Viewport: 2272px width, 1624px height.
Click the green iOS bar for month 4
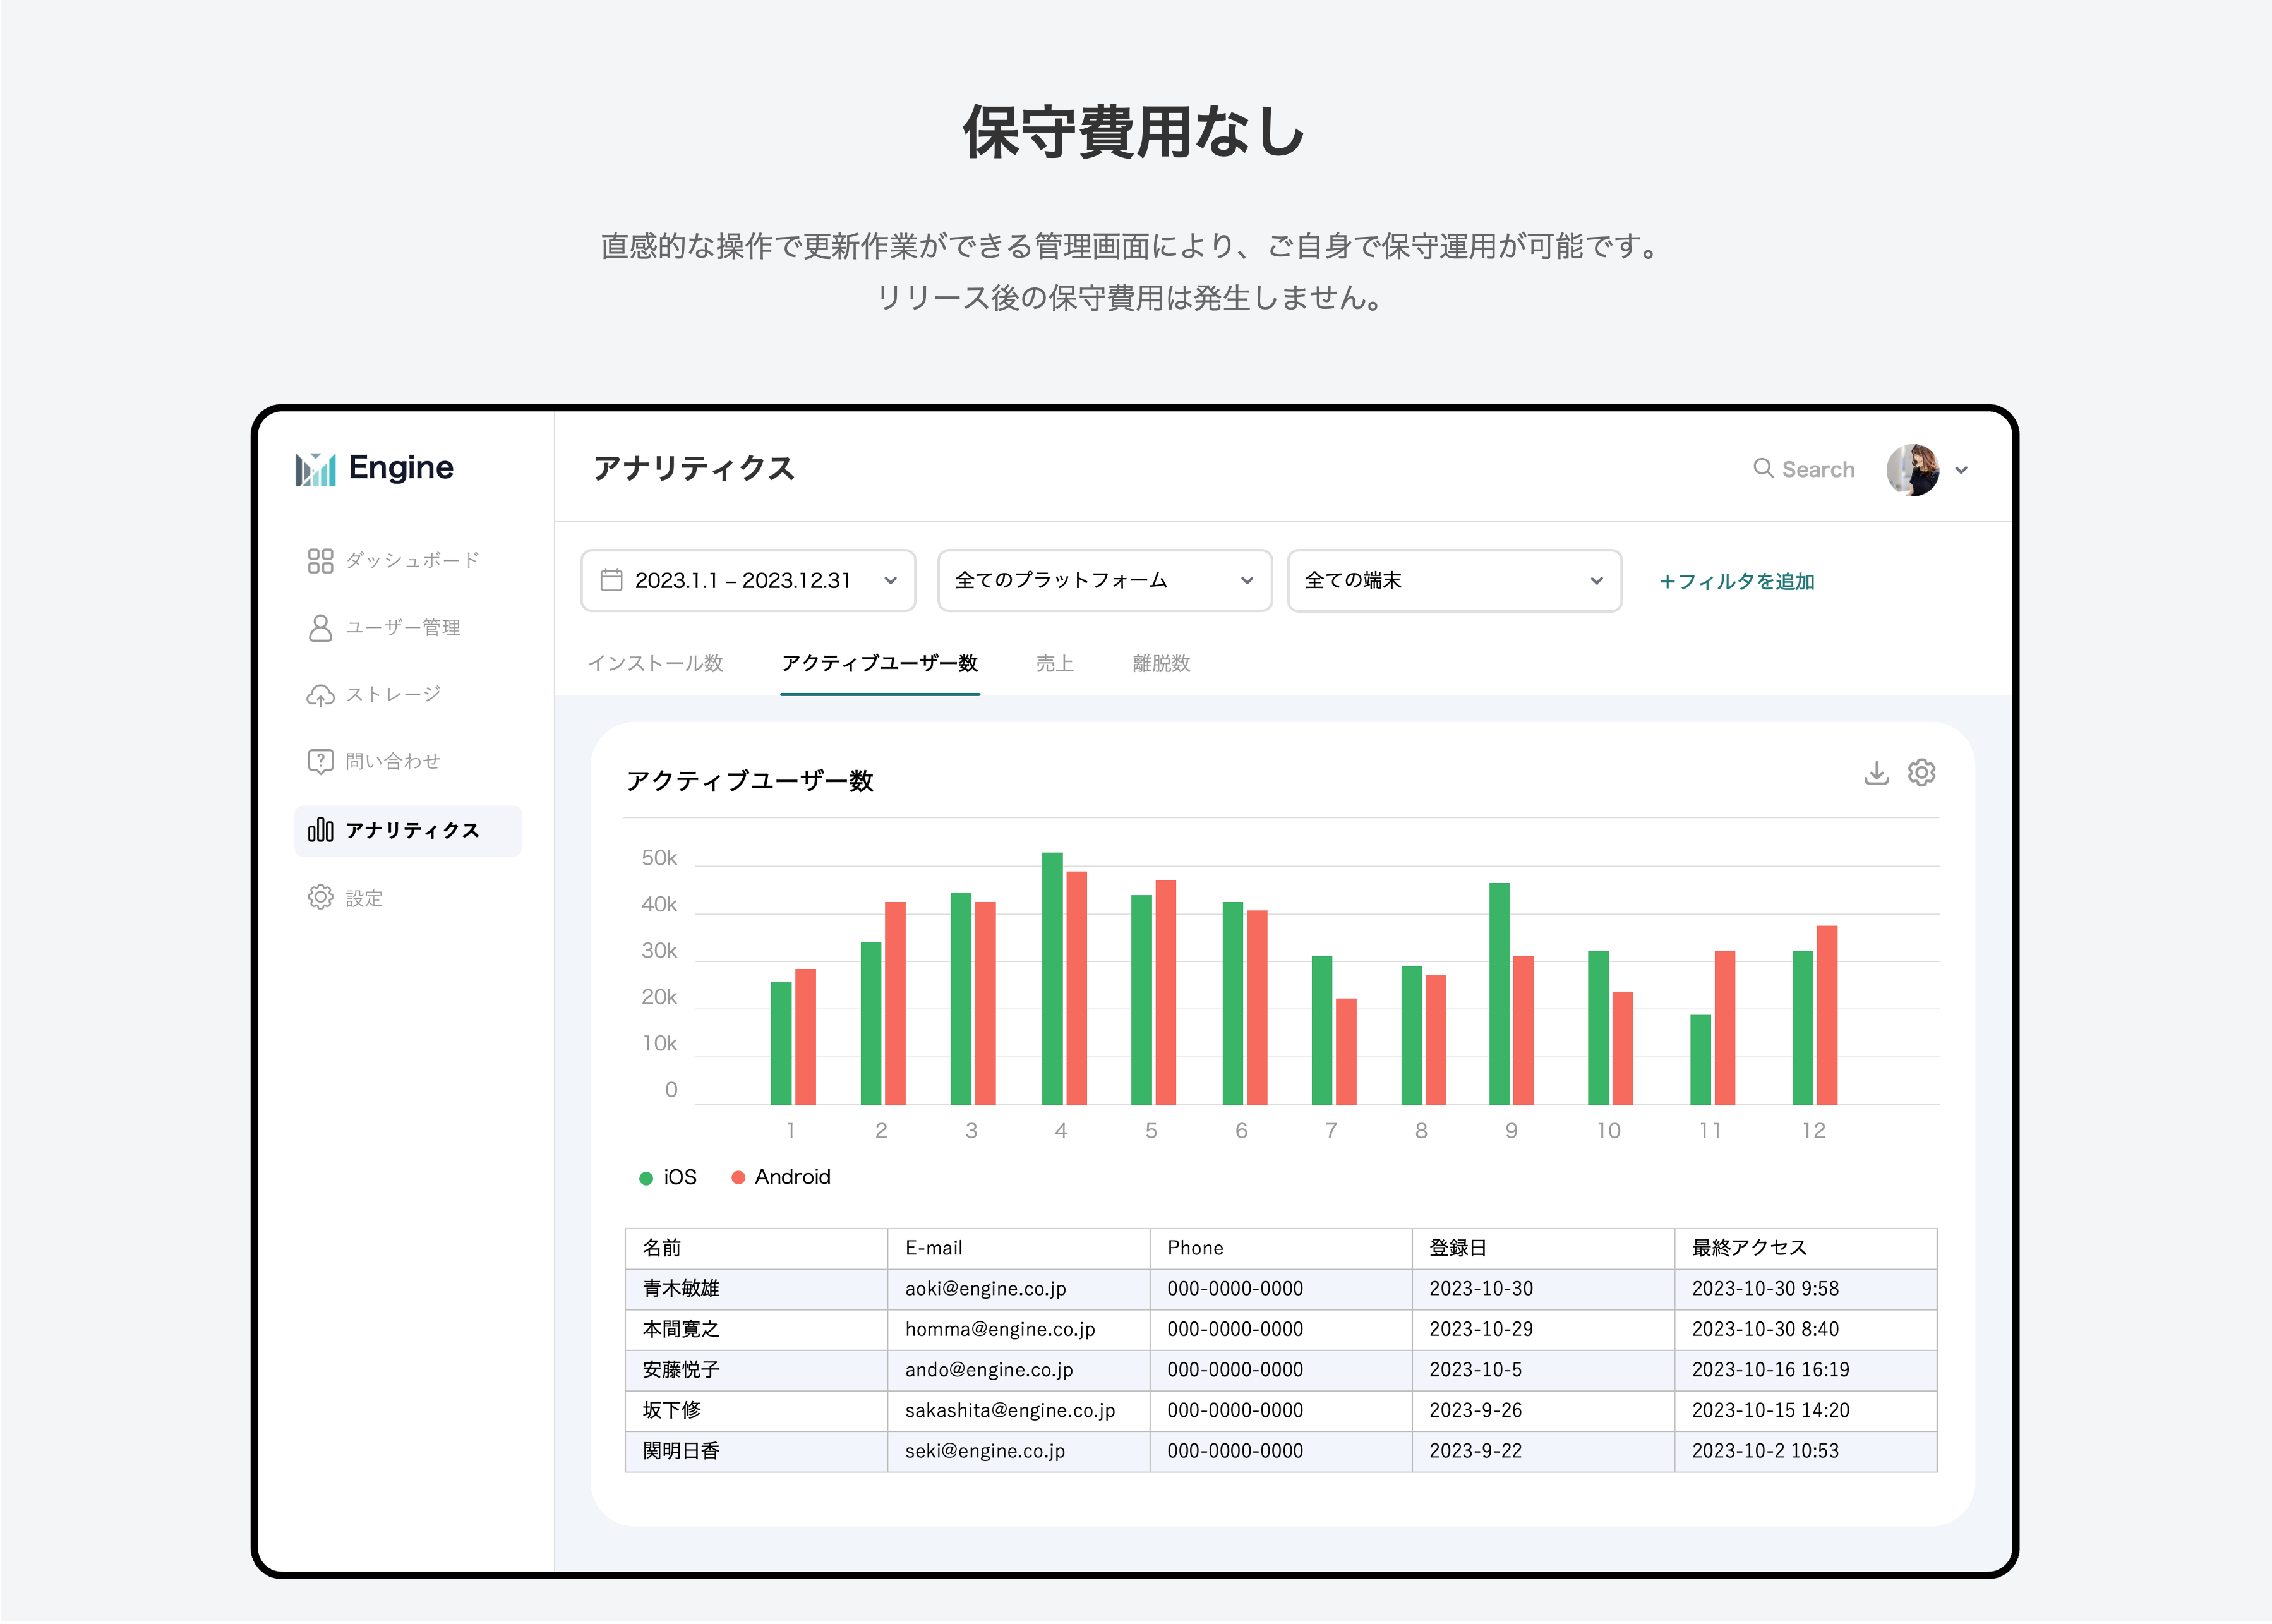1052,979
